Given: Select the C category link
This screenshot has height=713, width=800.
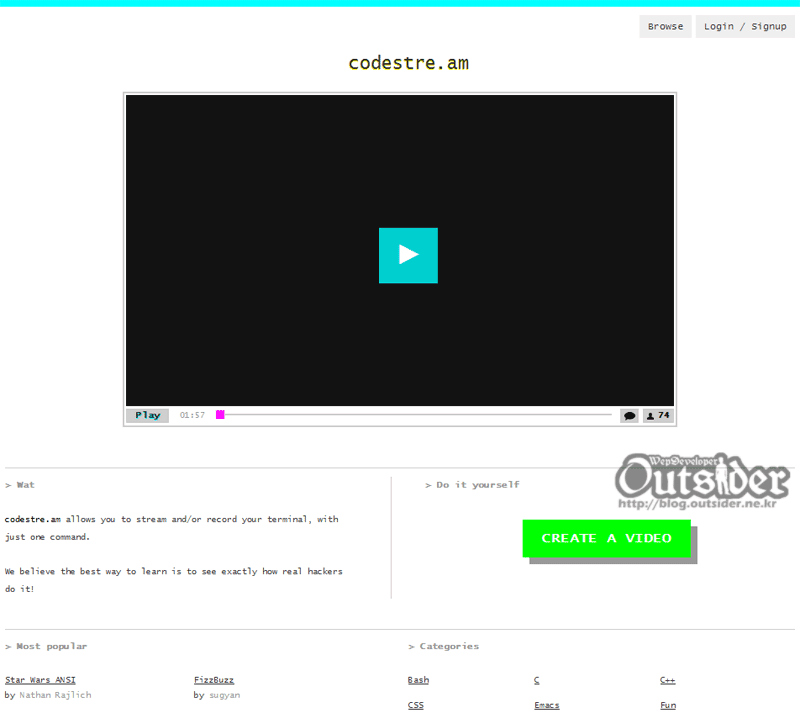Looking at the screenshot, I should [537, 680].
